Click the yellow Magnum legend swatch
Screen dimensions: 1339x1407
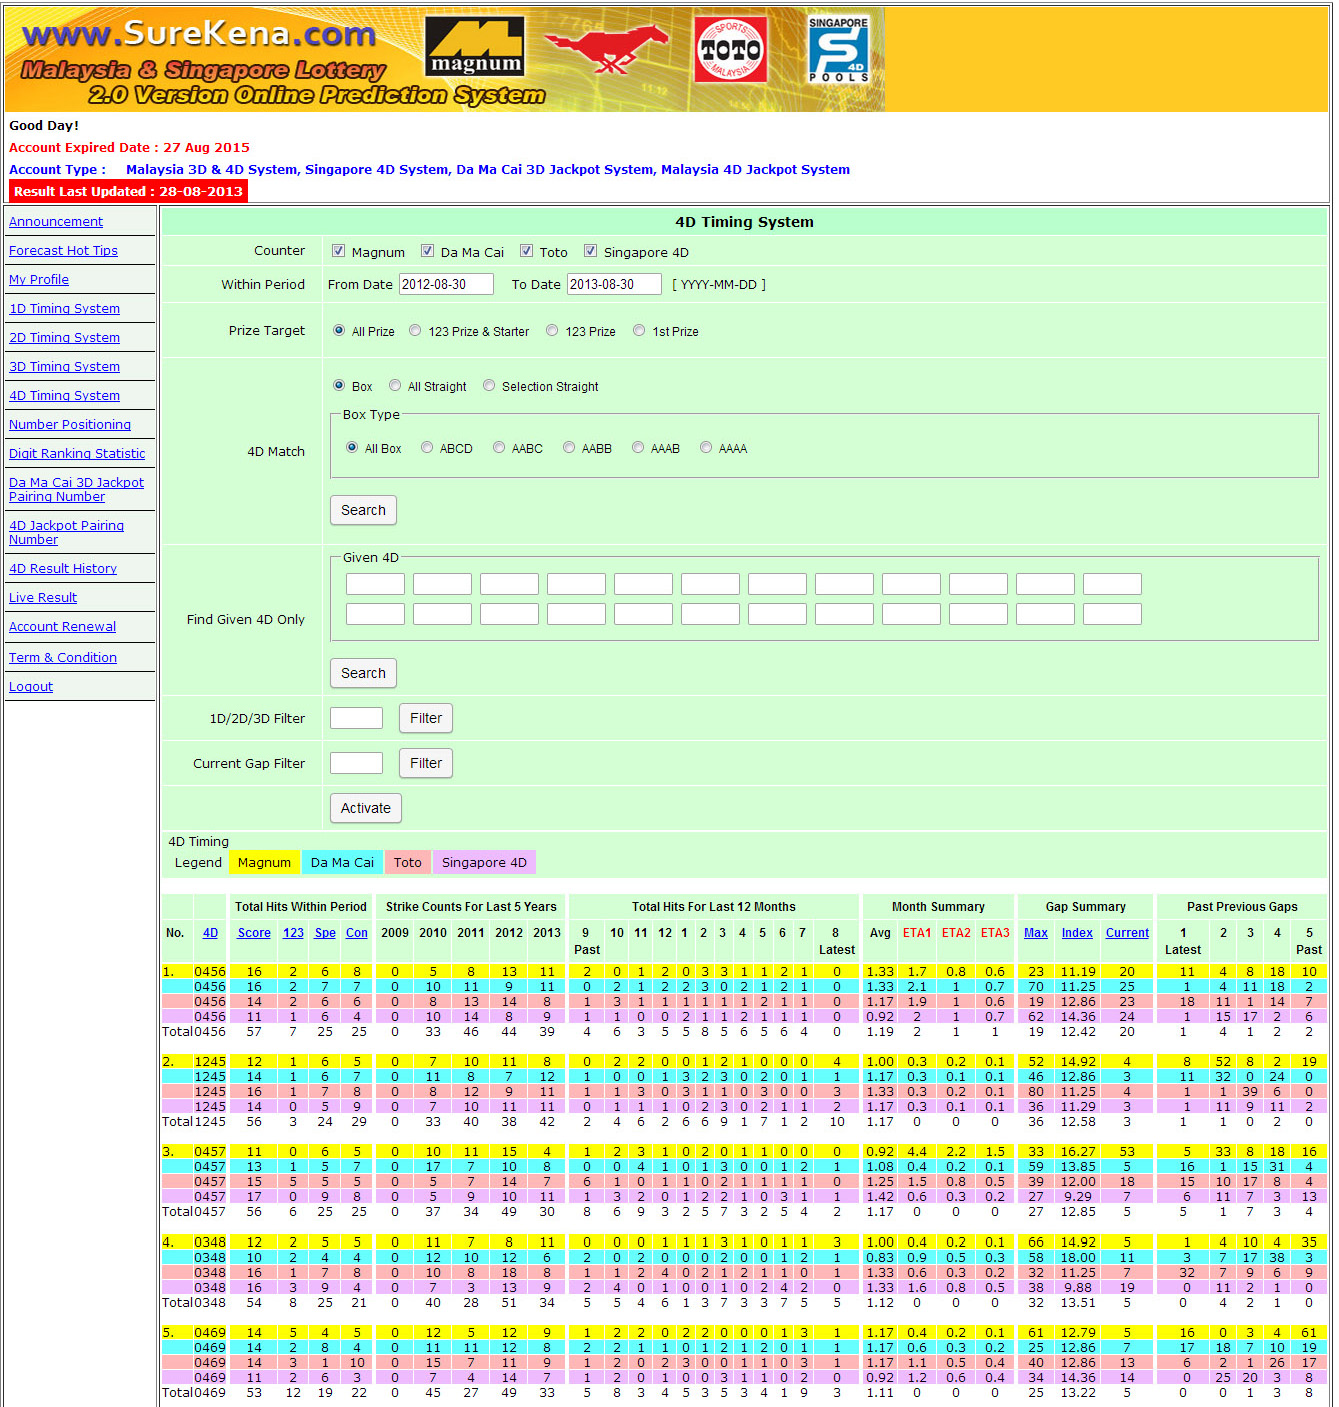[264, 862]
